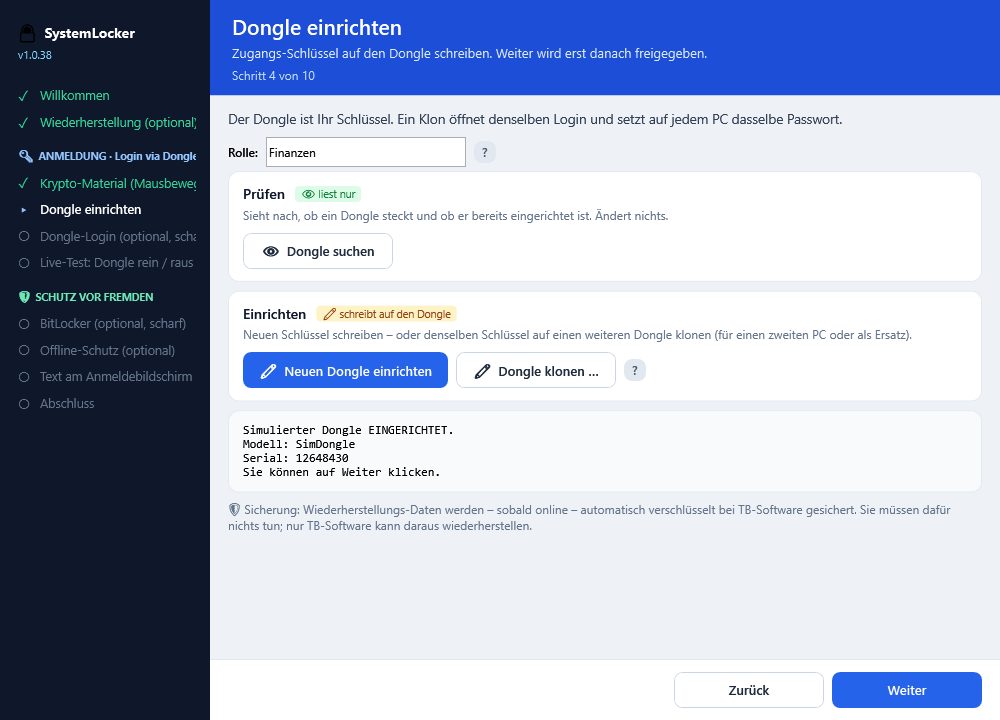
Task: Click Neuen Dongle einrichten button
Action: tap(345, 371)
